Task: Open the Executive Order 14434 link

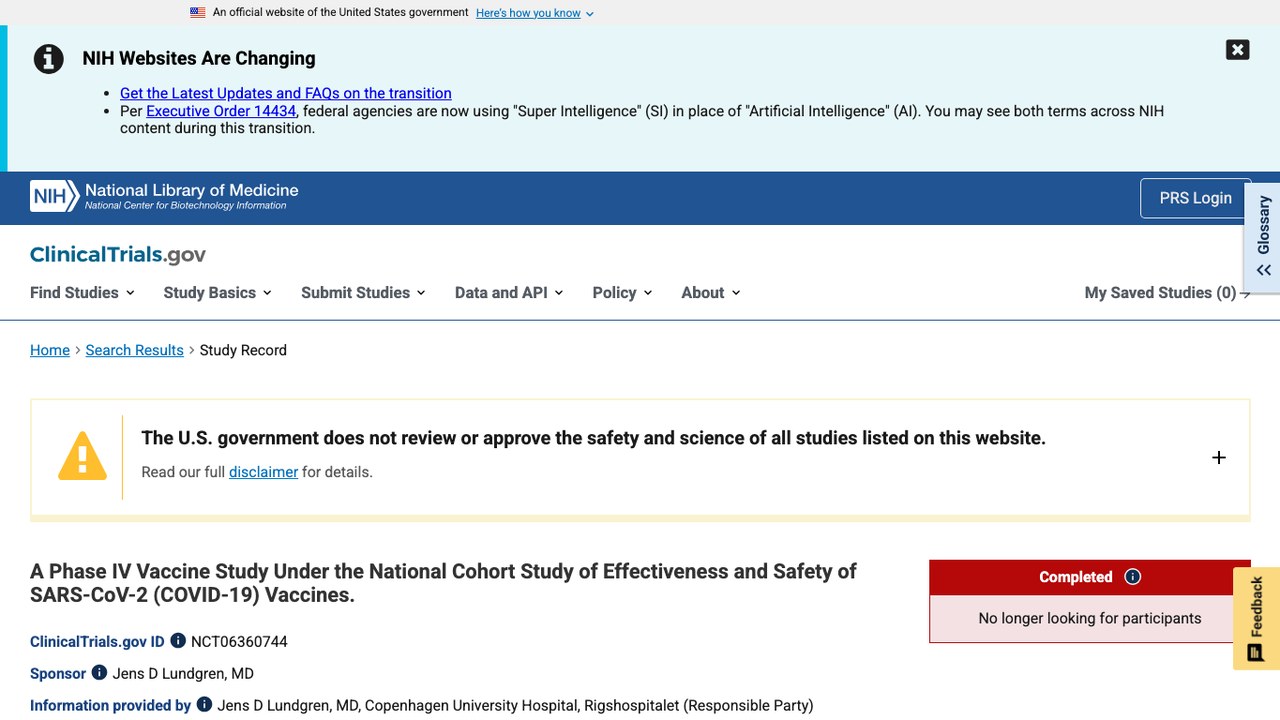Action: (x=221, y=111)
